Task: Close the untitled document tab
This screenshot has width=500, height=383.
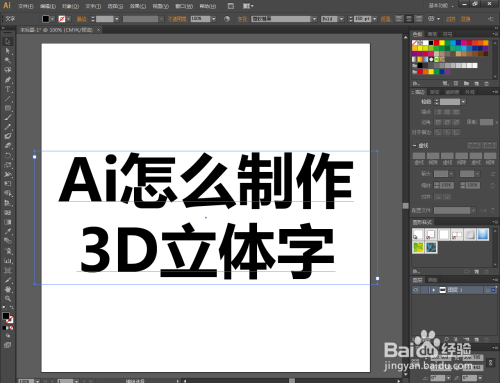Action: (x=98, y=30)
